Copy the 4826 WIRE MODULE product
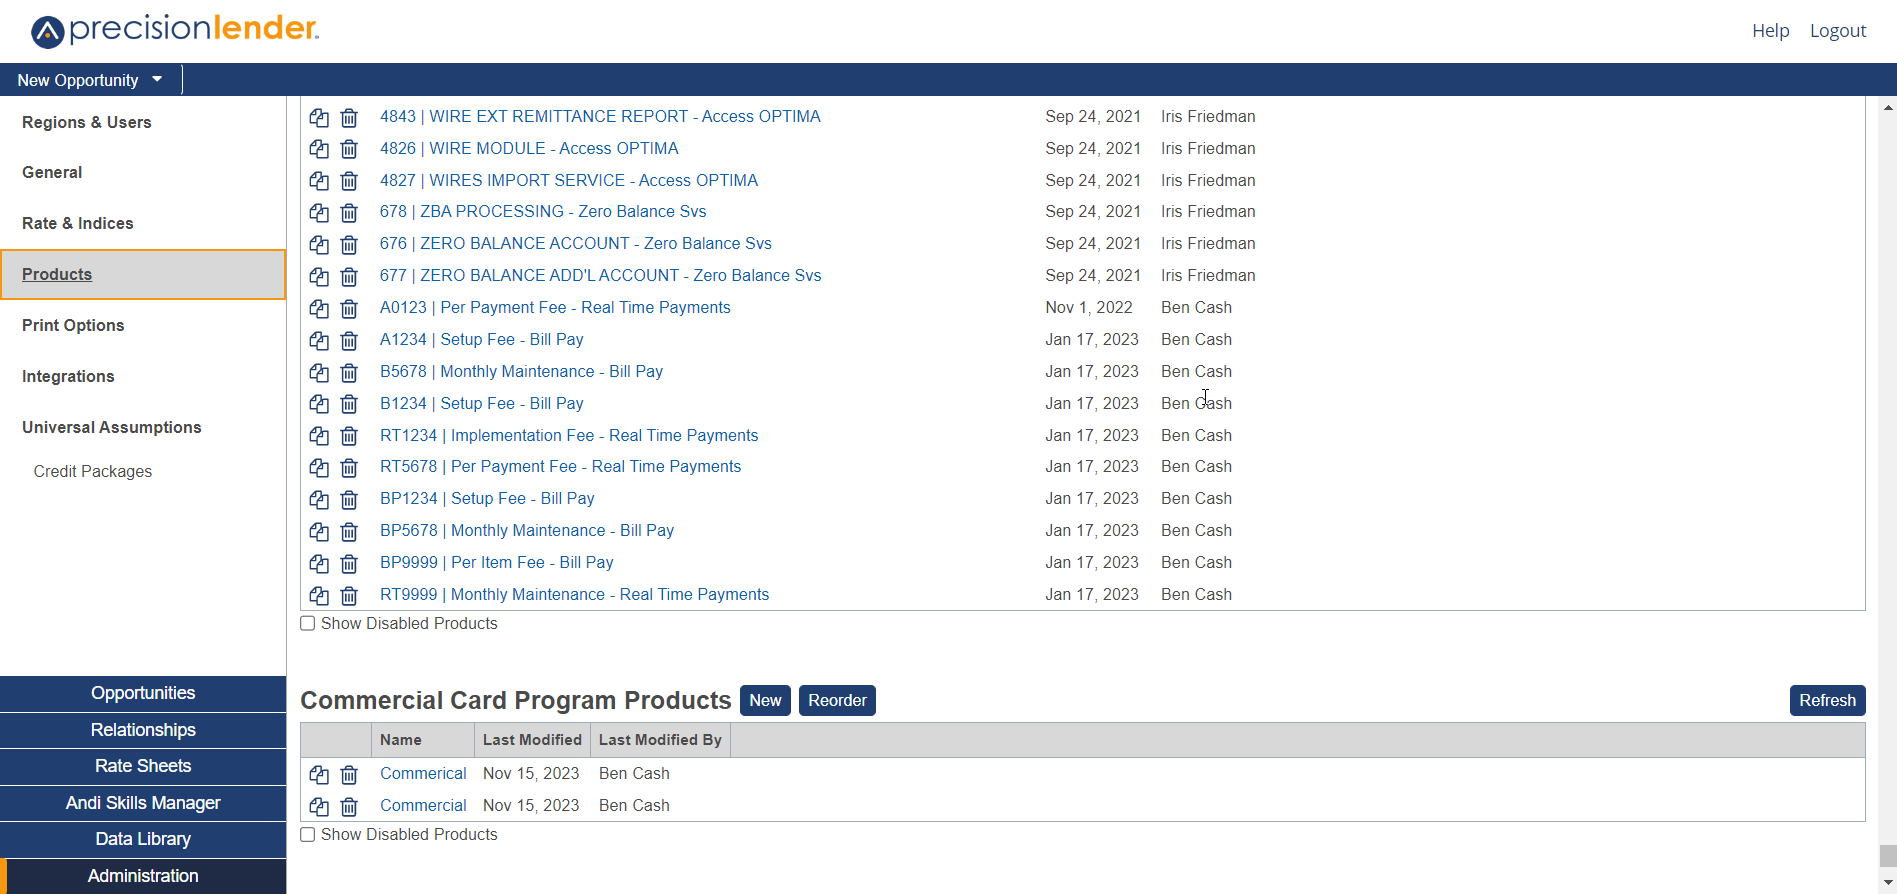This screenshot has width=1897, height=894. 319,150
